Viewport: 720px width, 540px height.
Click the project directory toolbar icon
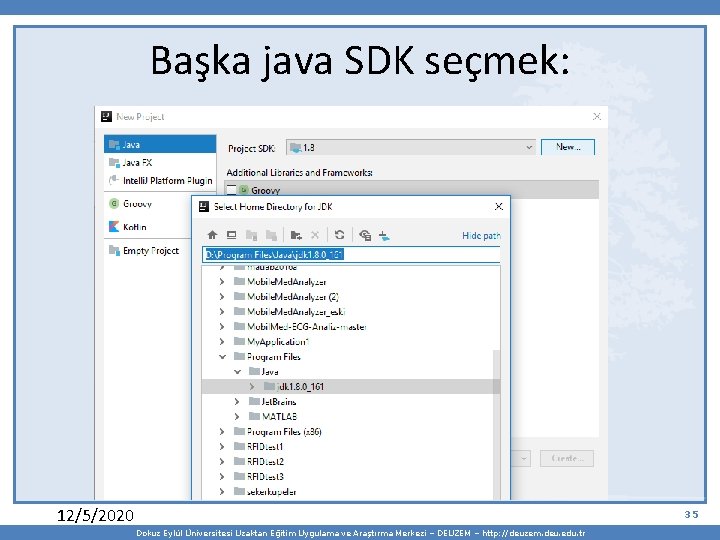point(251,236)
